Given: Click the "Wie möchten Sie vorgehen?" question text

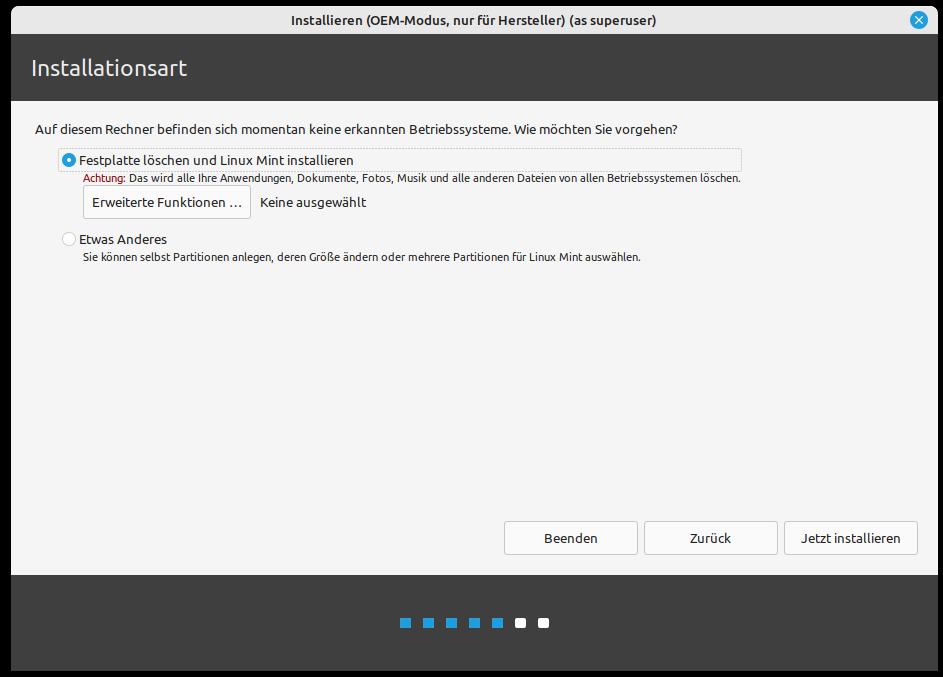Looking at the screenshot, I should click(x=596, y=130).
